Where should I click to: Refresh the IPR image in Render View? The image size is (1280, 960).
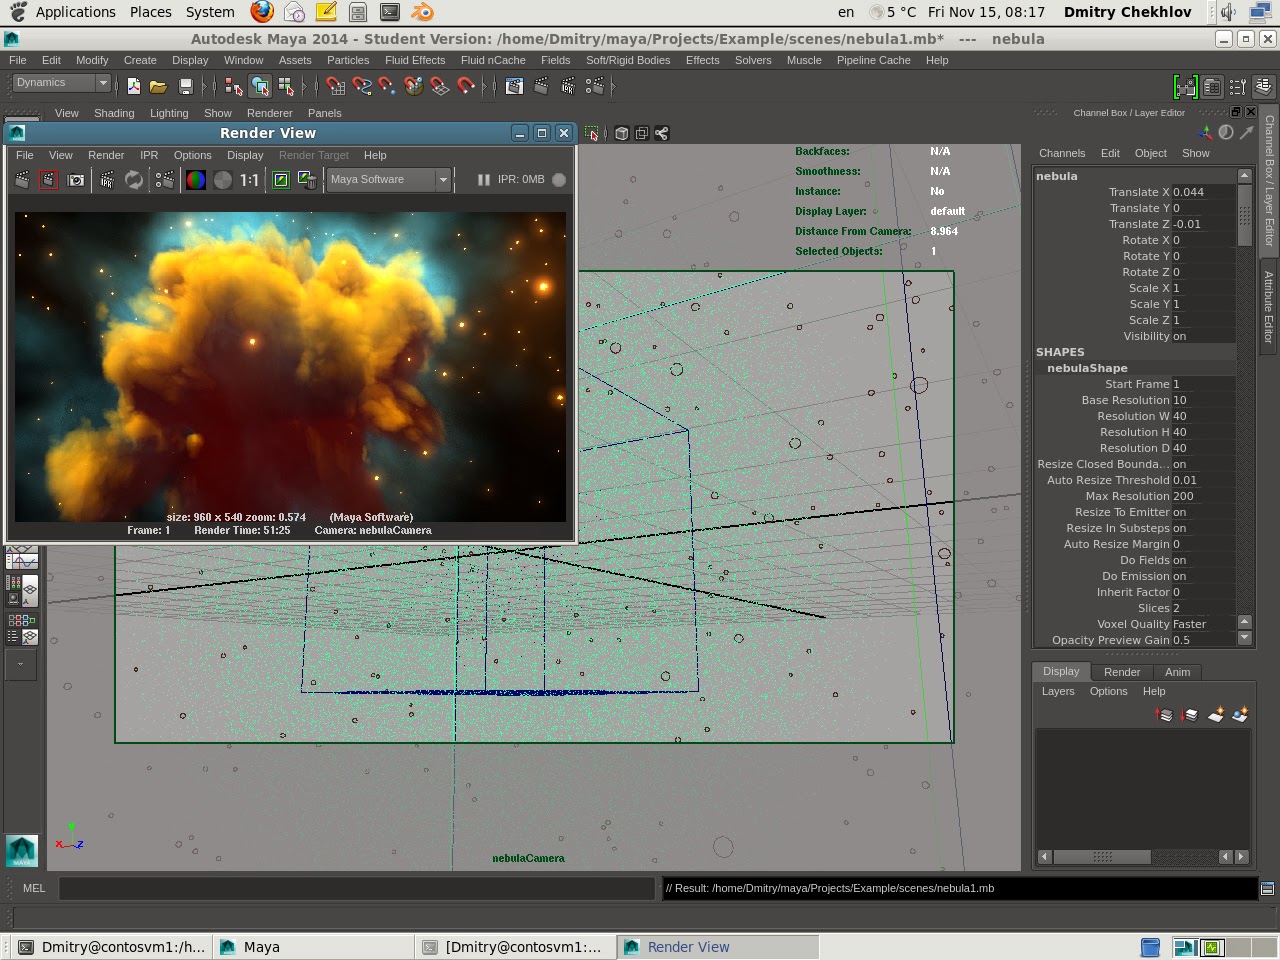coord(134,180)
